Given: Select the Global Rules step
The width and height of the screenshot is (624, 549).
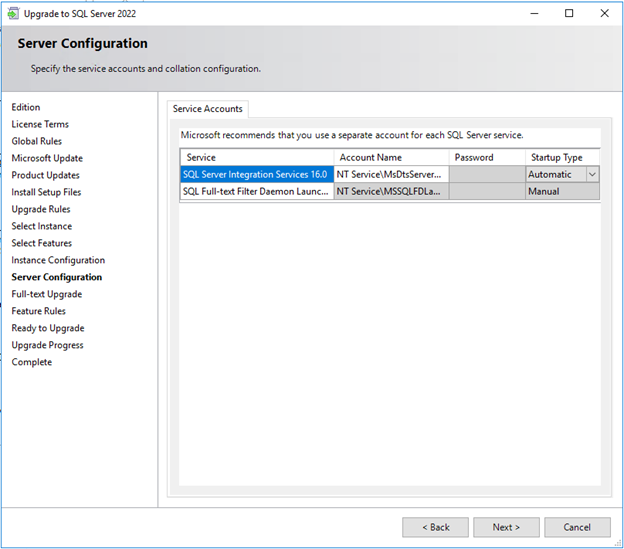Looking at the screenshot, I should coord(37,141).
